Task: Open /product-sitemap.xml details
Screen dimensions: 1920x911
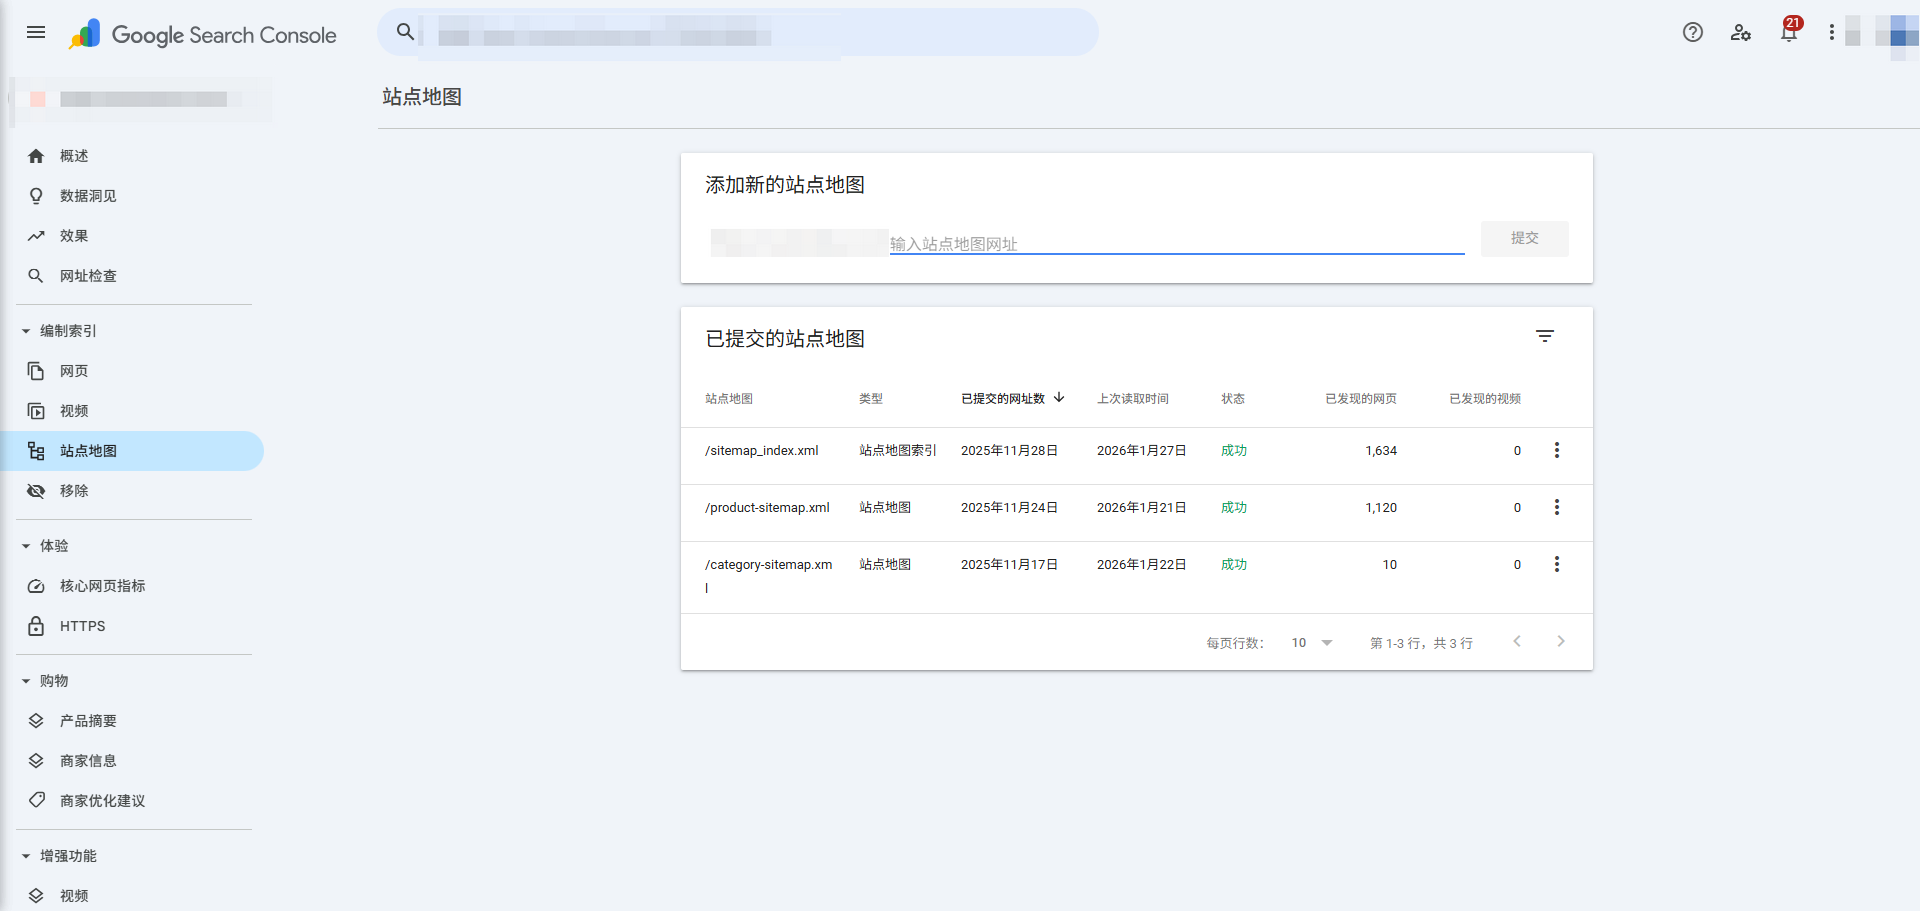Action: tap(767, 507)
